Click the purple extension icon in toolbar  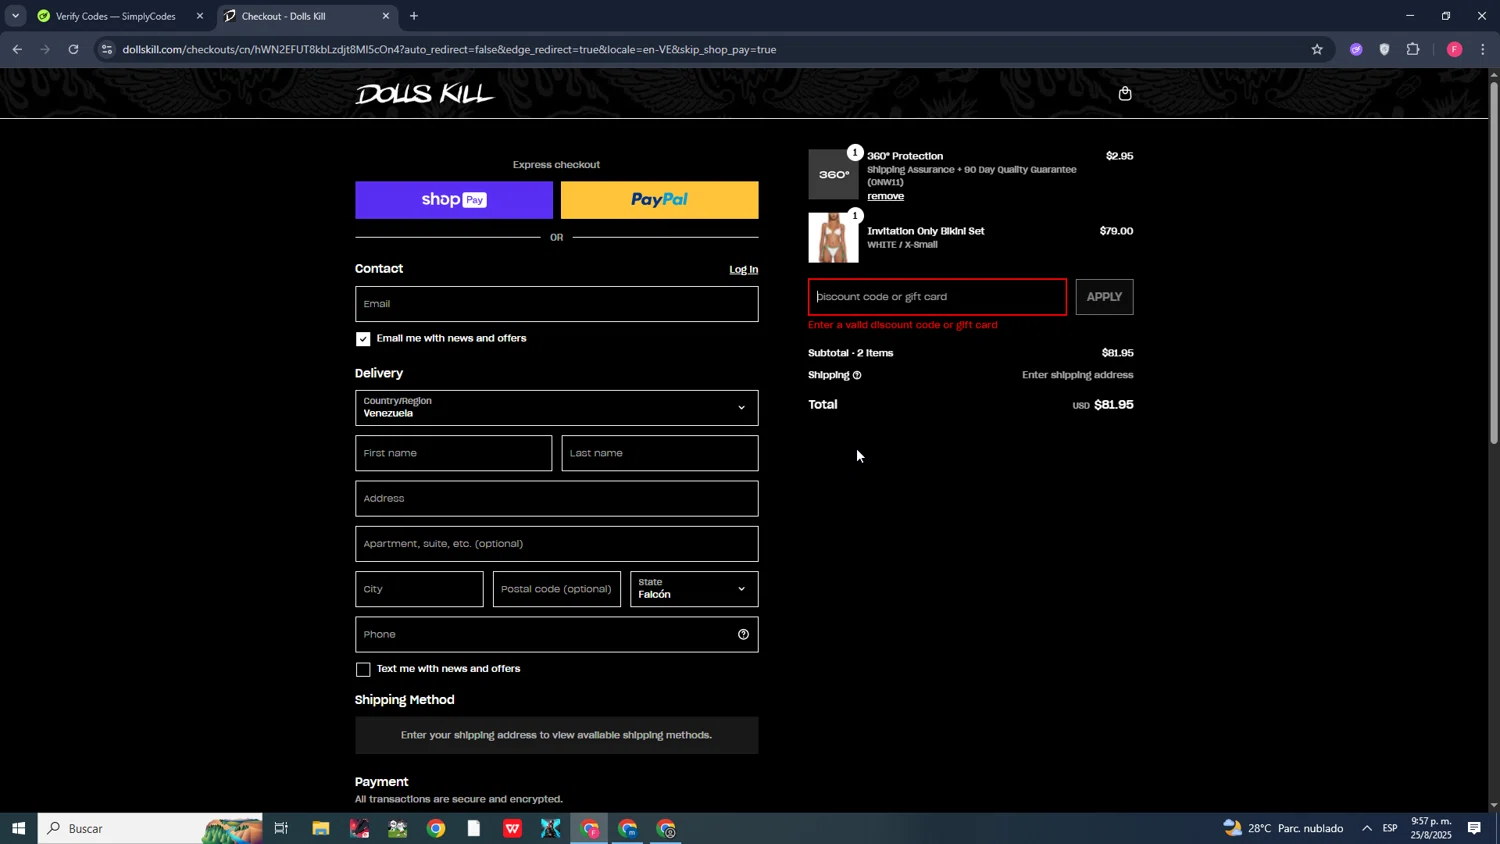coord(1356,49)
